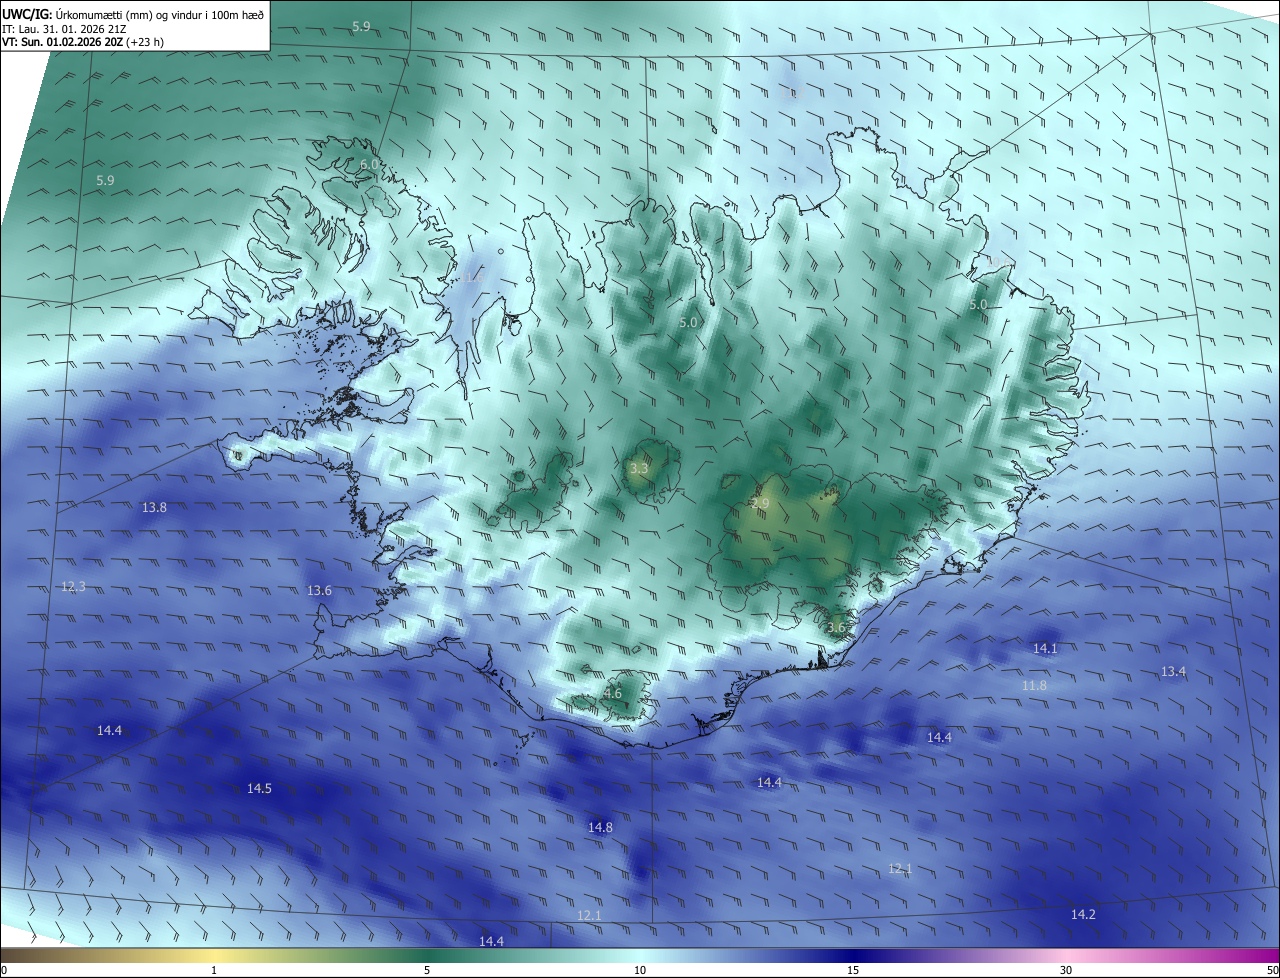Screen dimensions: 1280x978
Task: Click the title text "Úrkomumætti (mm) og vindur"
Action: coord(129,13)
